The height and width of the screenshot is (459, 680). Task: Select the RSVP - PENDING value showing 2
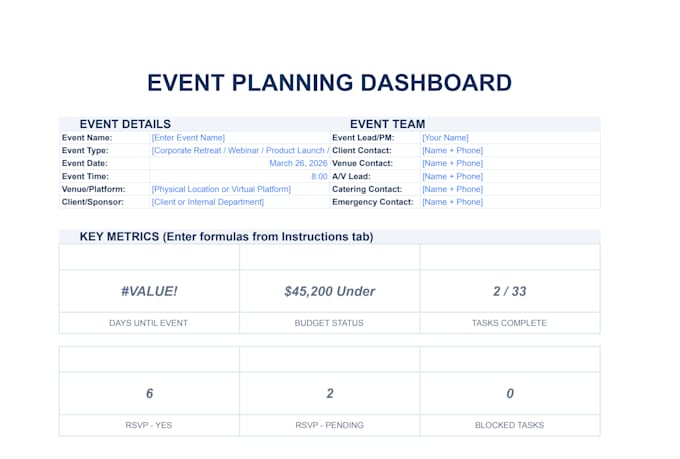[330, 393]
